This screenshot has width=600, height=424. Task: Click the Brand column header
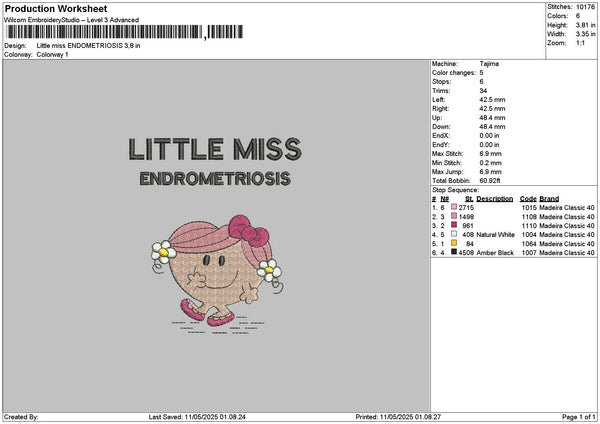pyautogui.click(x=549, y=199)
